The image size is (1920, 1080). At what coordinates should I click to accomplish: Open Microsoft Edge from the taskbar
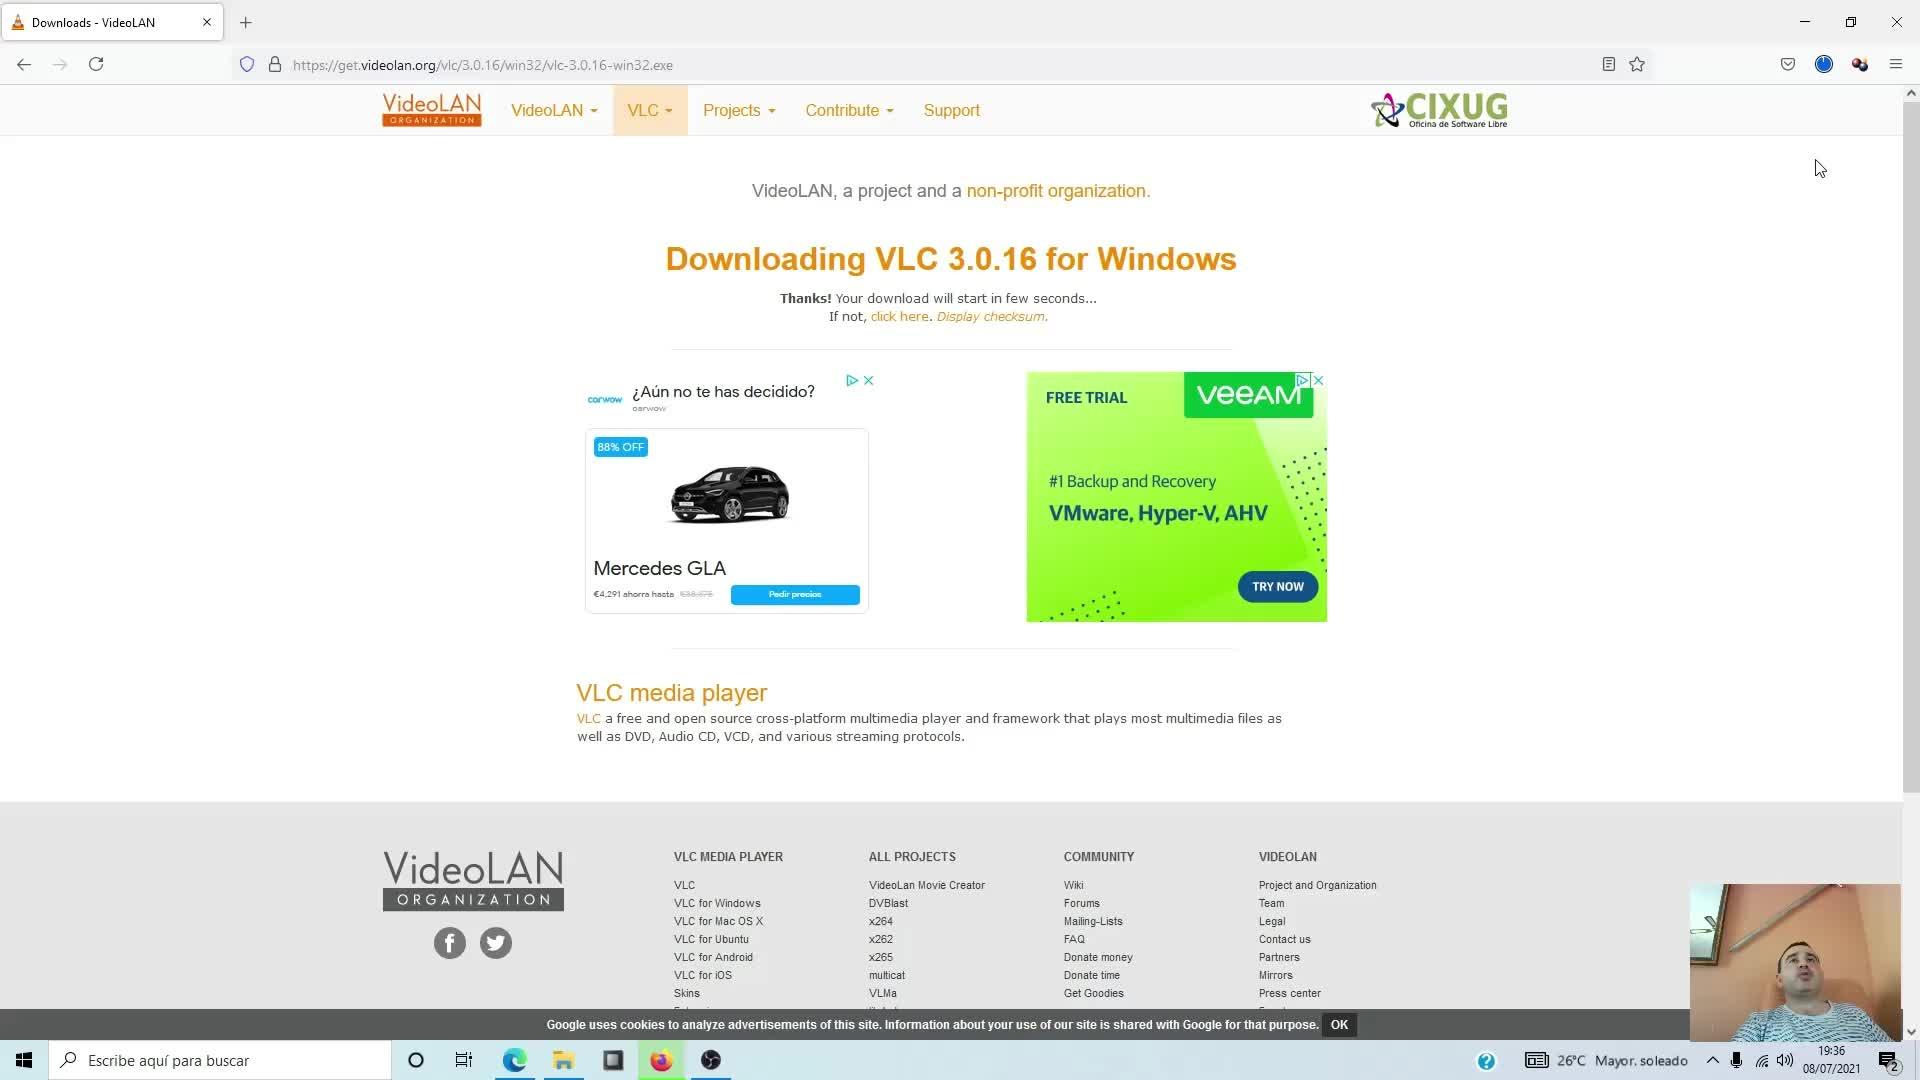[514, 1060]
